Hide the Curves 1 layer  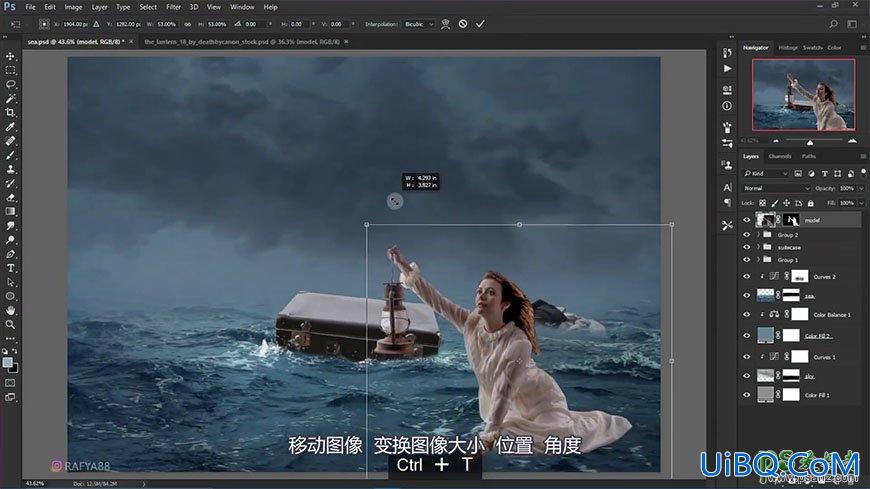tap(747, 357)
